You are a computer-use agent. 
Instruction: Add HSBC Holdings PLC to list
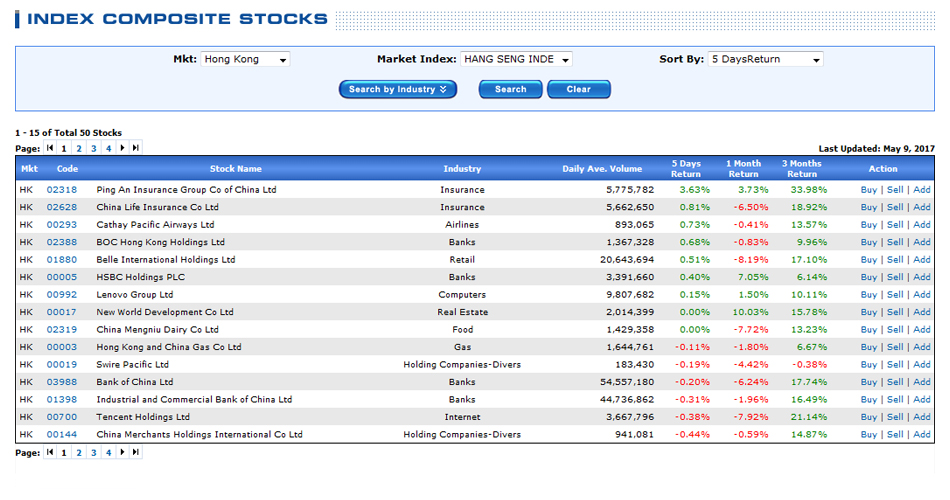(x=922, y=278)
